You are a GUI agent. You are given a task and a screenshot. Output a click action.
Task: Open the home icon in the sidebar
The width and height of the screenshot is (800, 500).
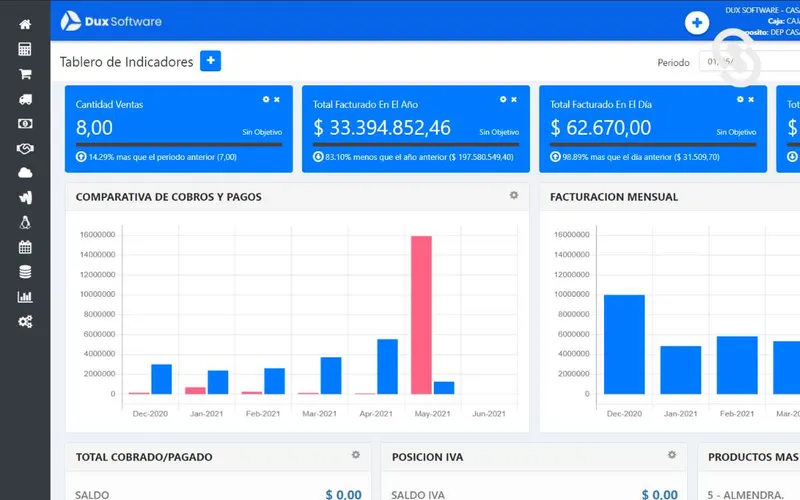(x=25, y=24)
